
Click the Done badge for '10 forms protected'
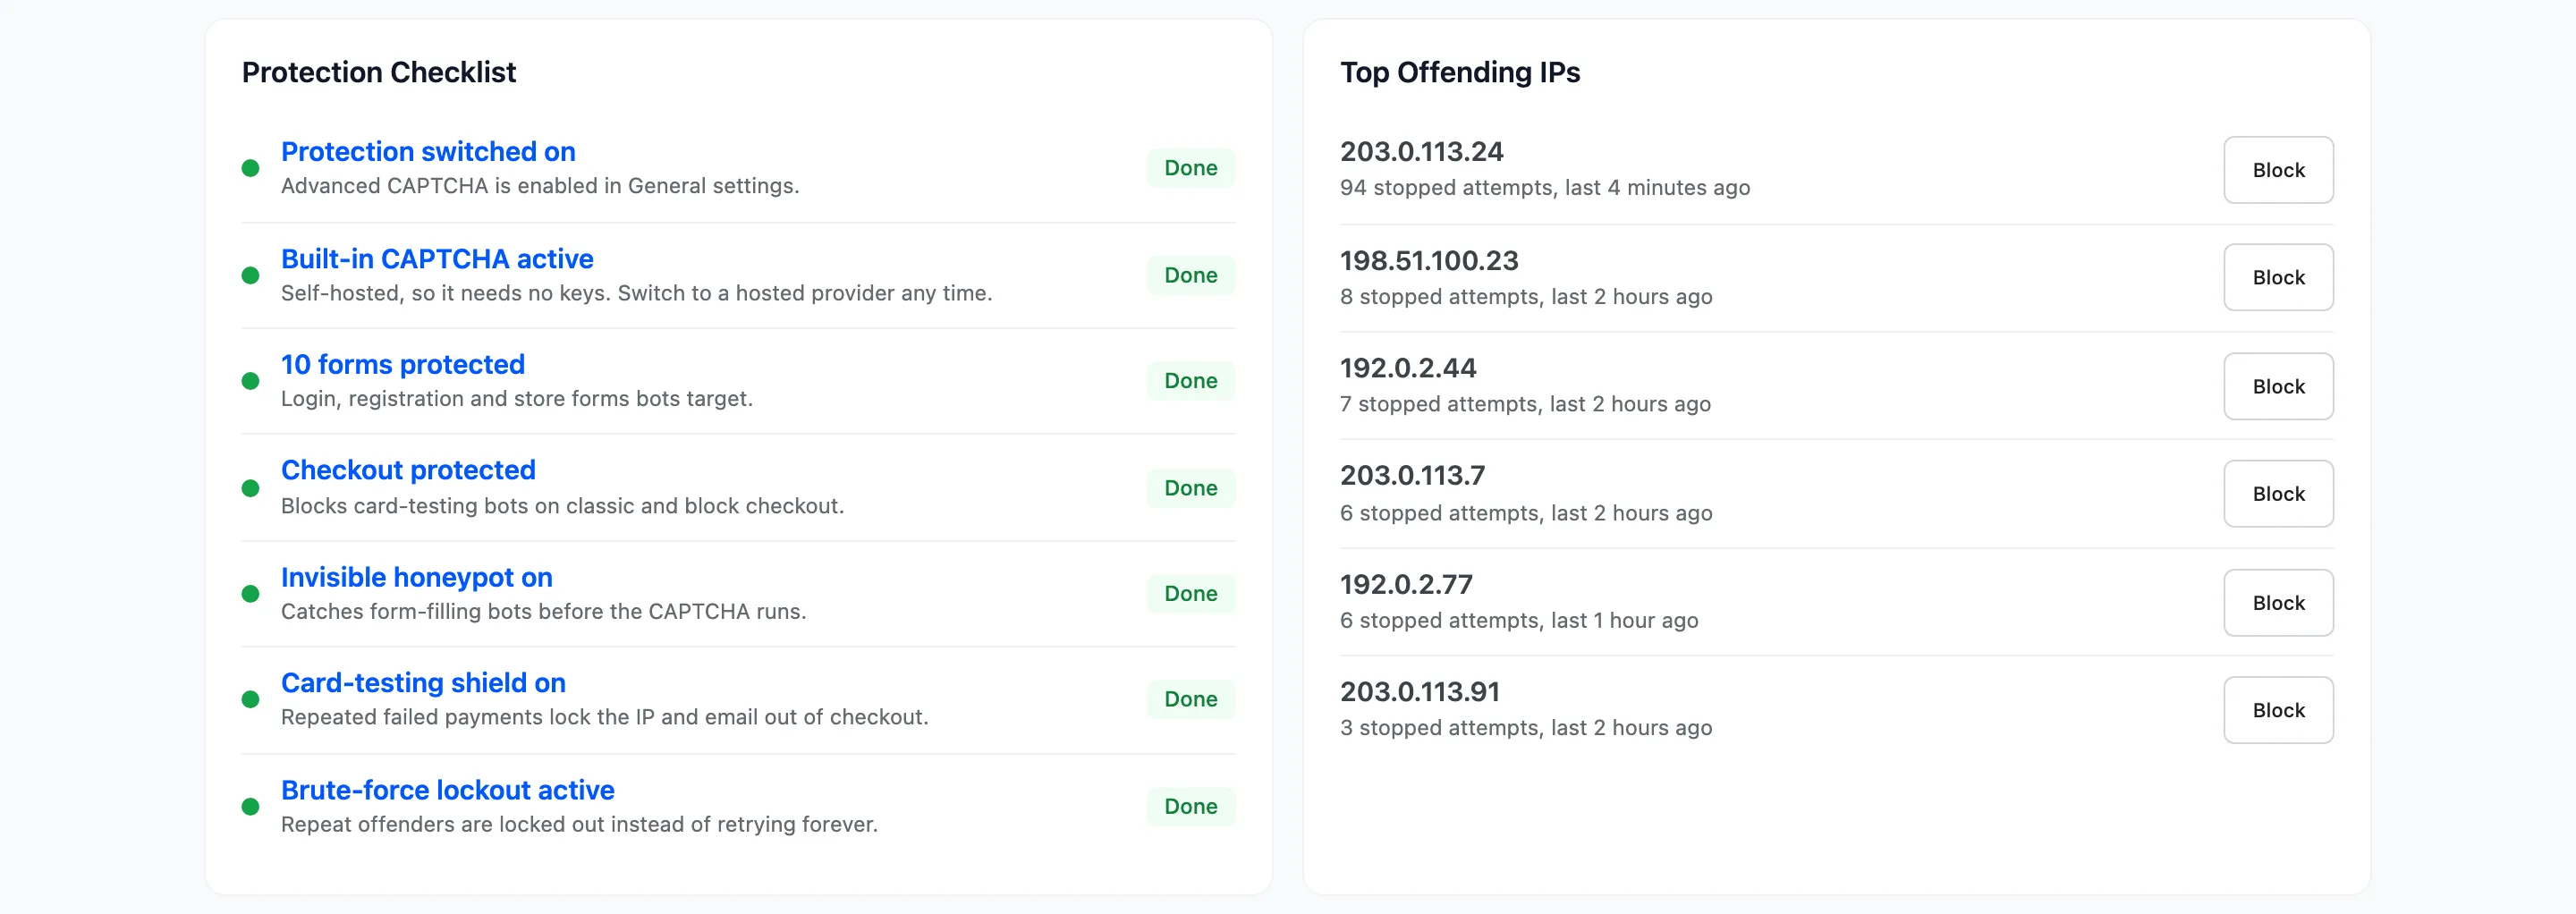(x=1191, y=381)
